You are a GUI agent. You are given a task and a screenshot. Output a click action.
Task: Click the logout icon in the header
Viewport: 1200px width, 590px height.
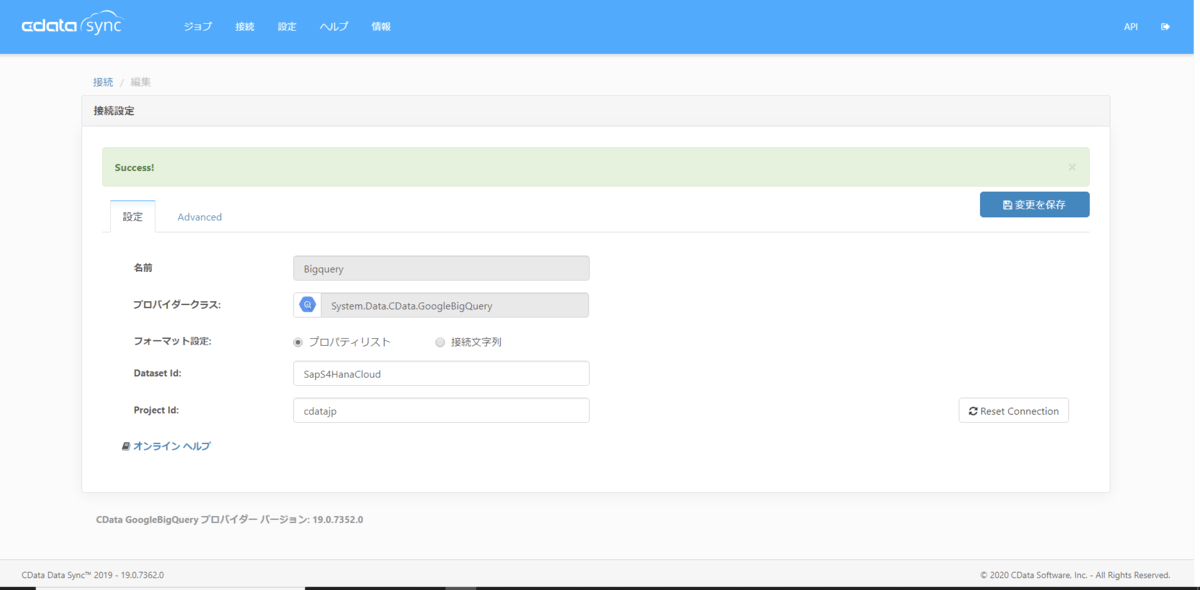point(1165,27)
